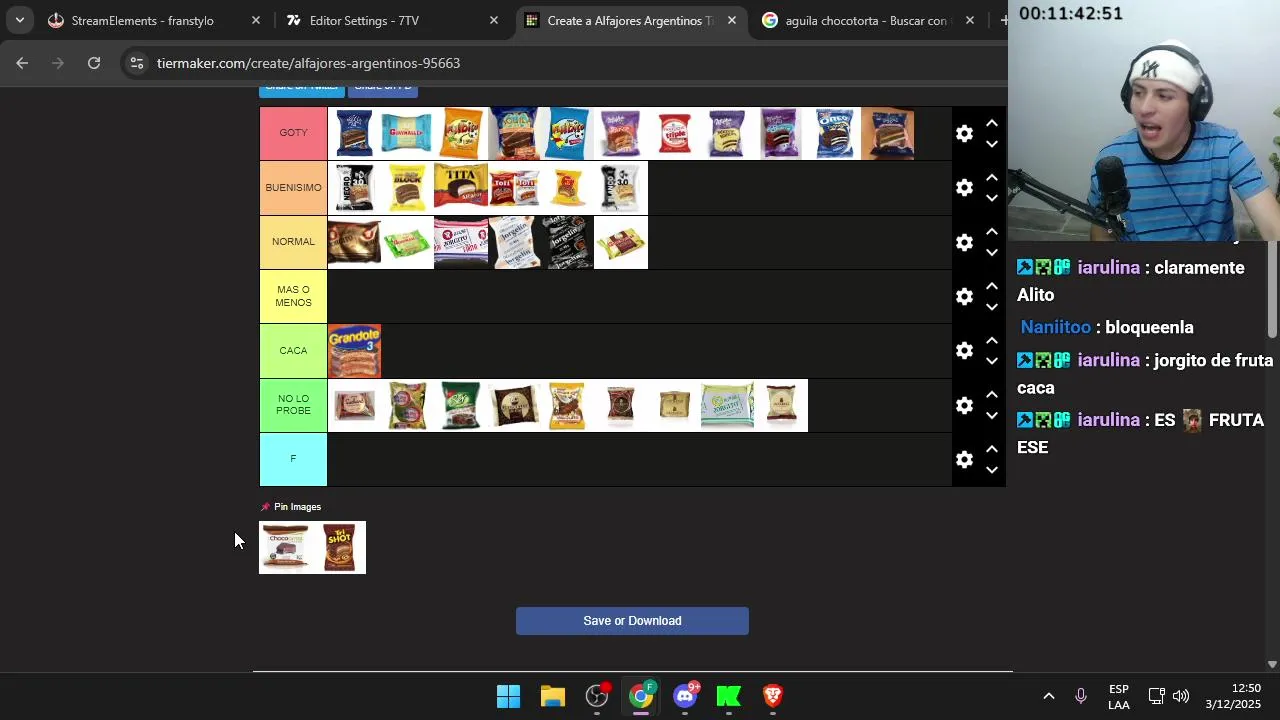
Task: Open clock showing 12:50 3/12/2025
Action: coord(1233,696)
